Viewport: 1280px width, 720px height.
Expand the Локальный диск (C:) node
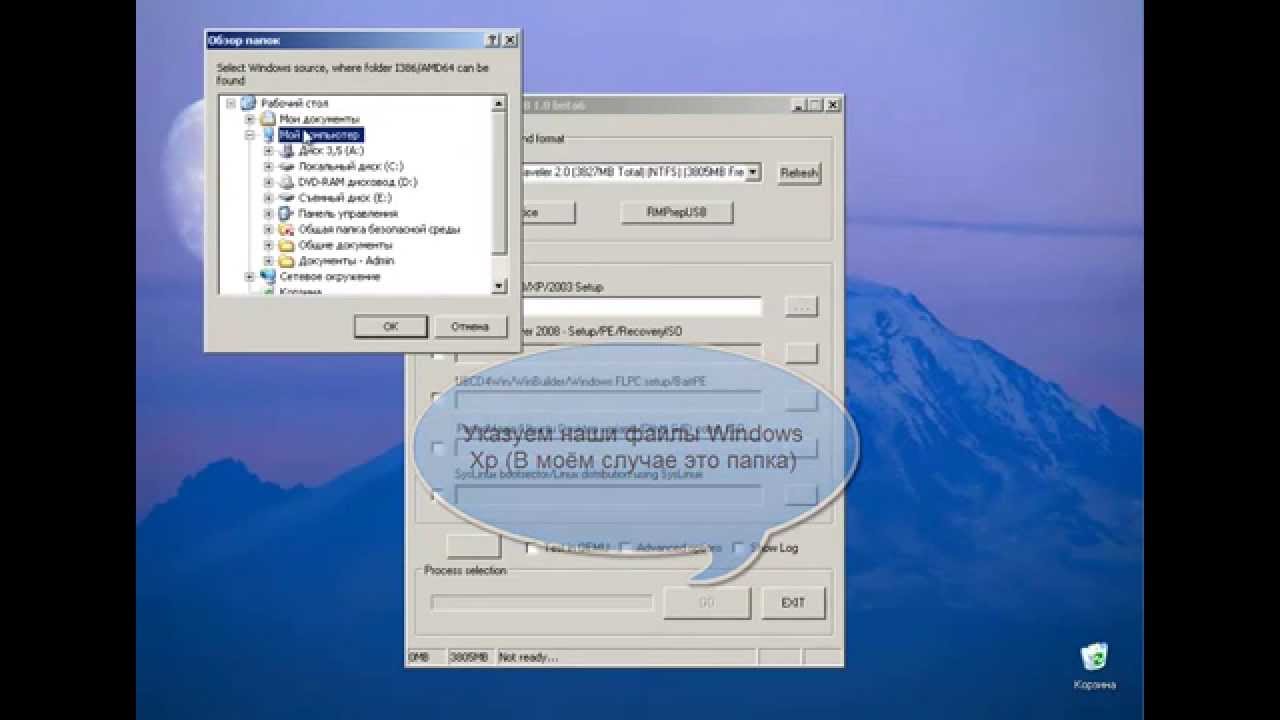[269, 167]
